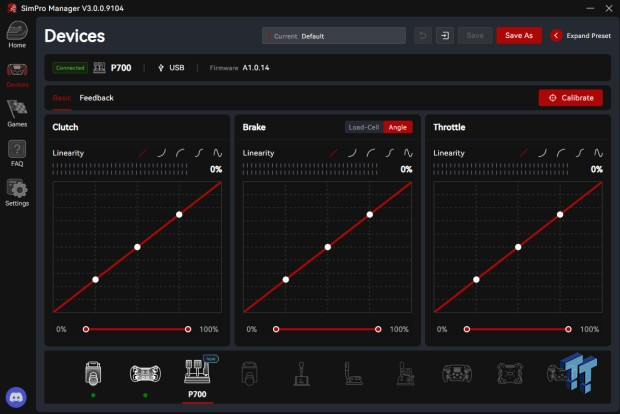
Task: Open the Games sidebar section
Action: point(17,114)
